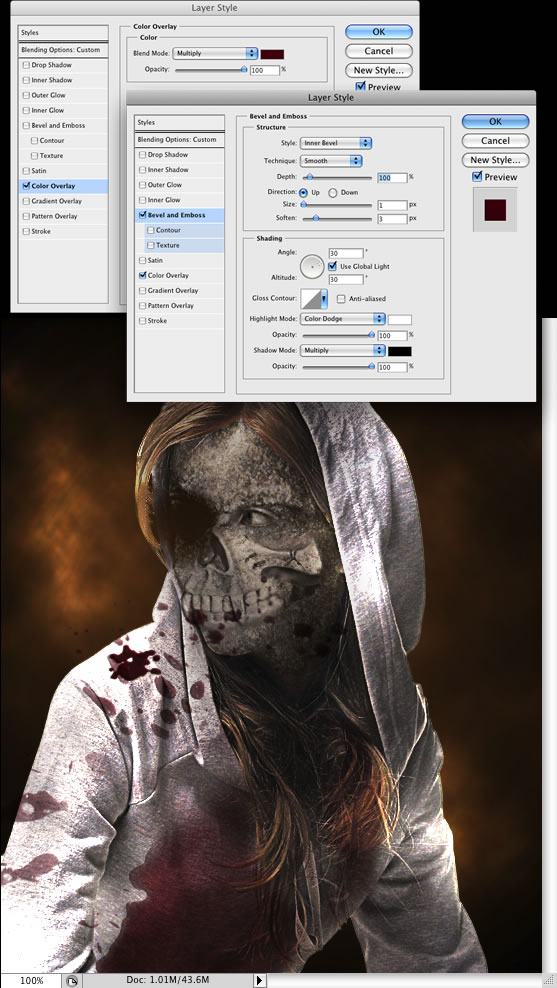Enable Inner Glow in front dialog list
The height and width of the screenshot is (988, 557).
142,200
